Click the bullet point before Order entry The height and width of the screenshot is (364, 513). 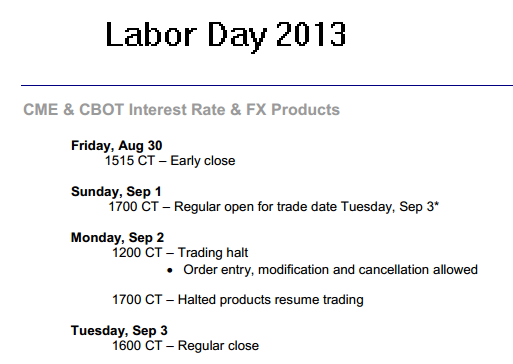coord(170,270)
